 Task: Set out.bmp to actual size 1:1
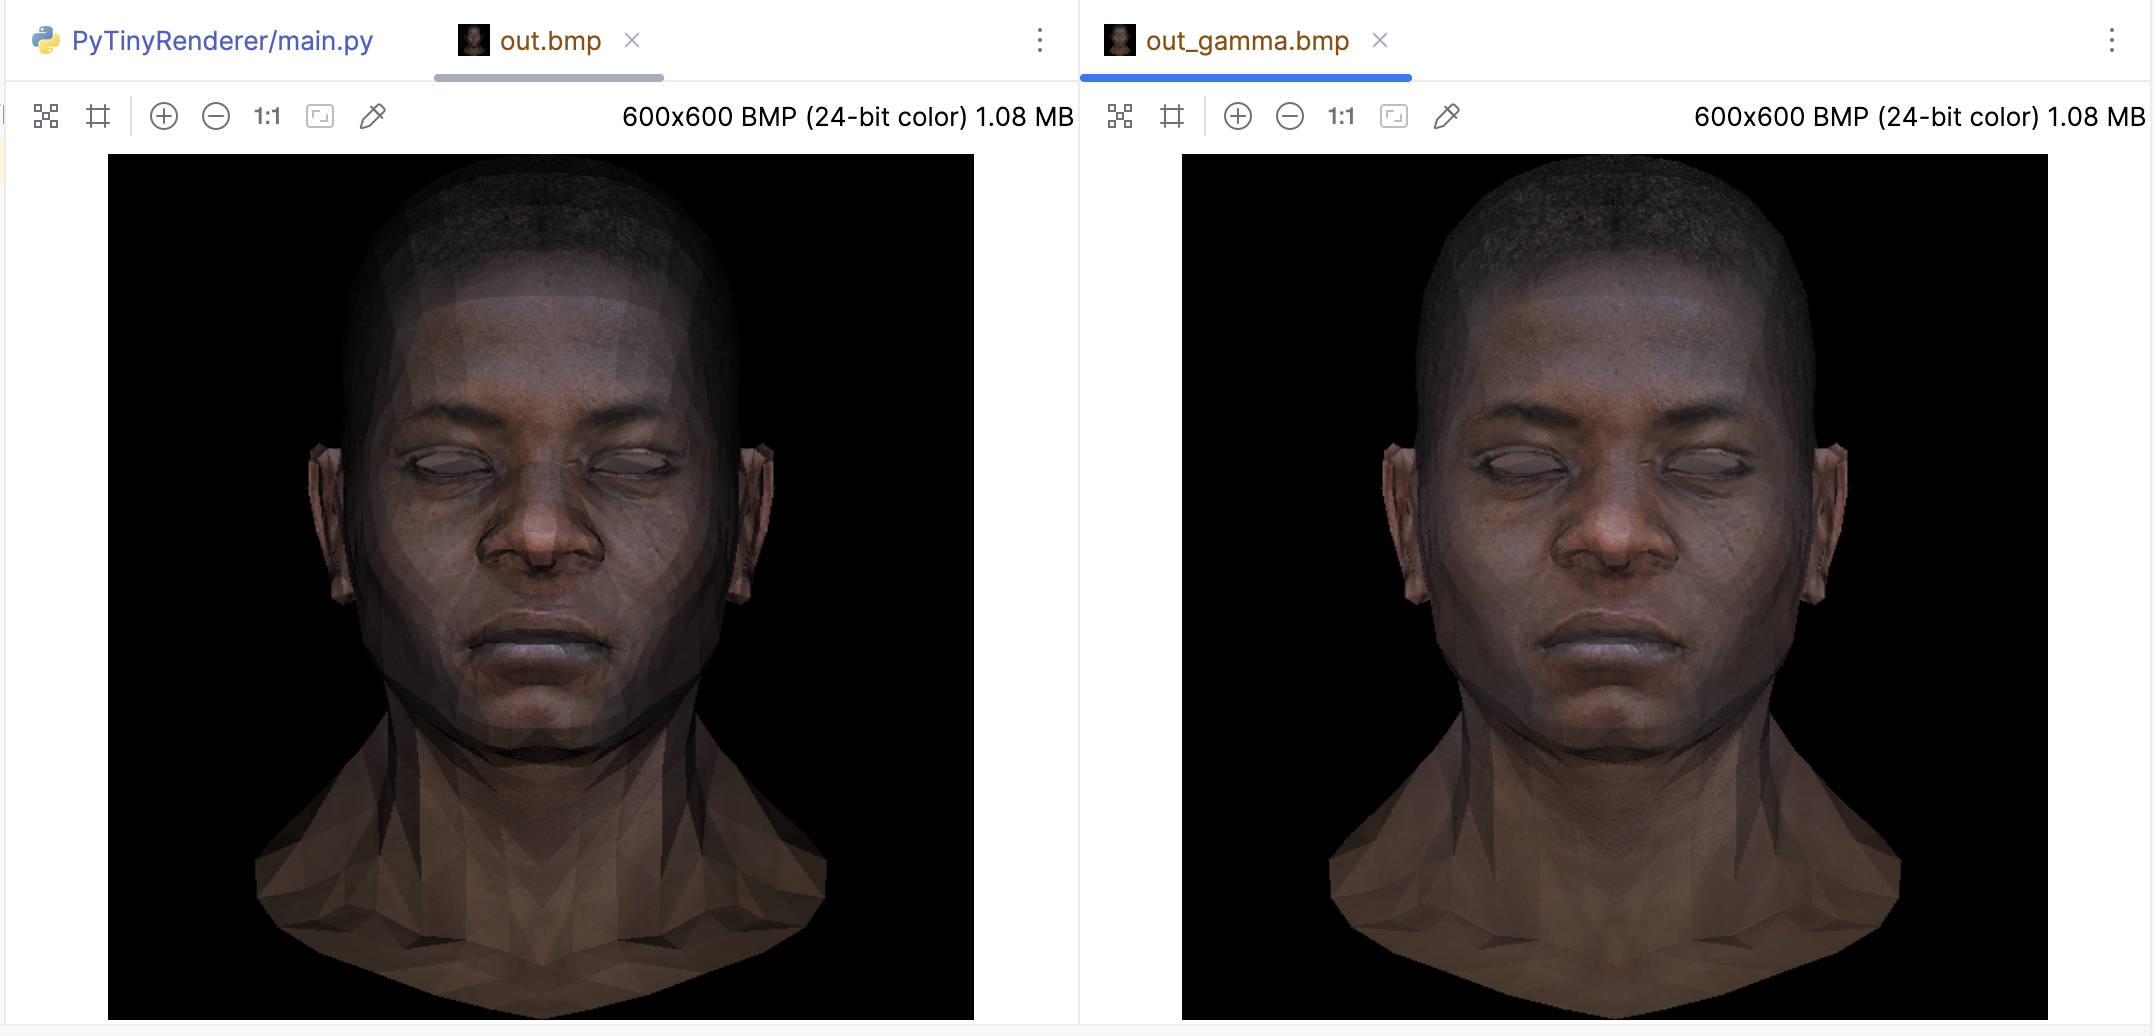click(267, 116)
